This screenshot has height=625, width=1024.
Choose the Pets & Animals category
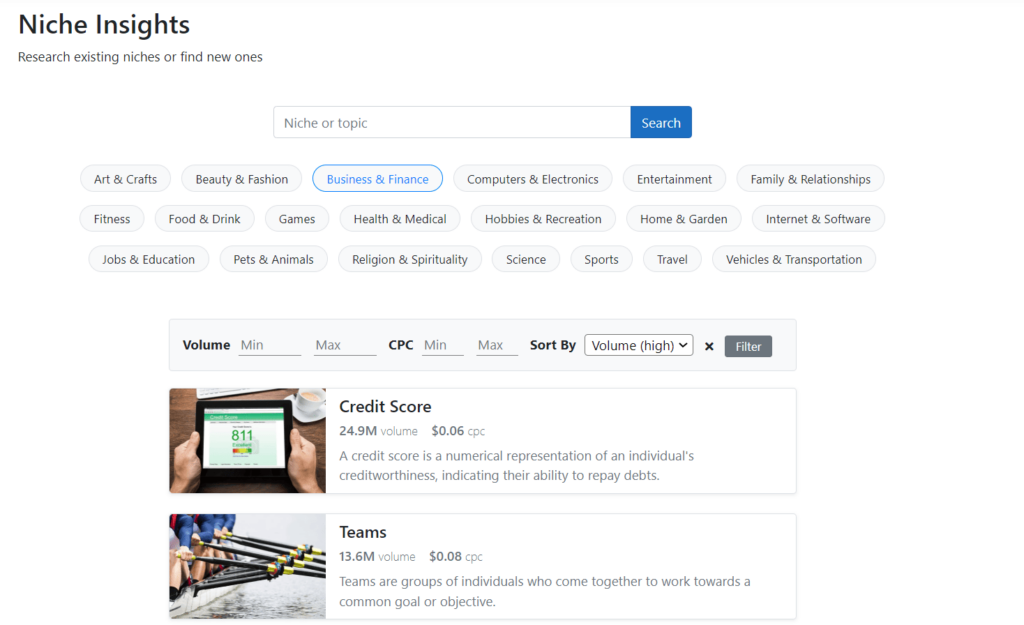tap(273, 258)
